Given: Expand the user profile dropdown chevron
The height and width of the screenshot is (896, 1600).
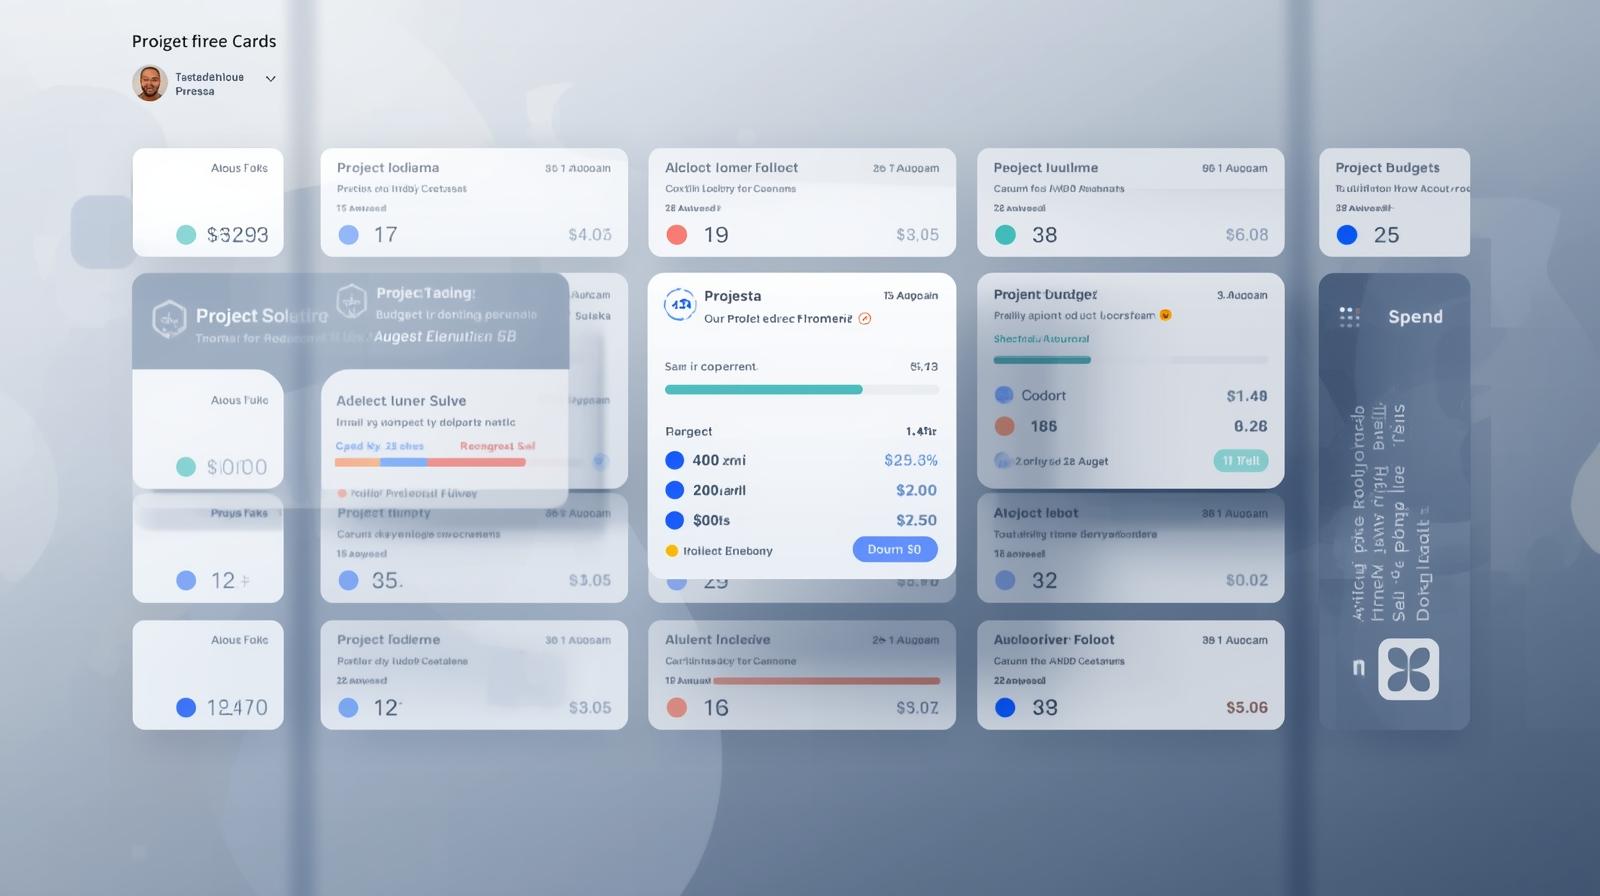Looking at the screenshot, I should point(270,78).
